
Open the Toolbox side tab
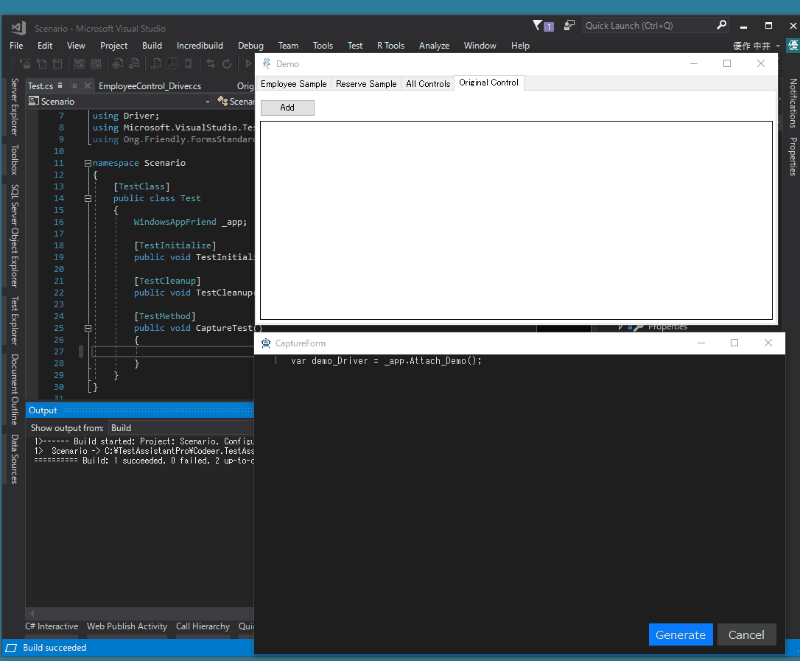14,160
